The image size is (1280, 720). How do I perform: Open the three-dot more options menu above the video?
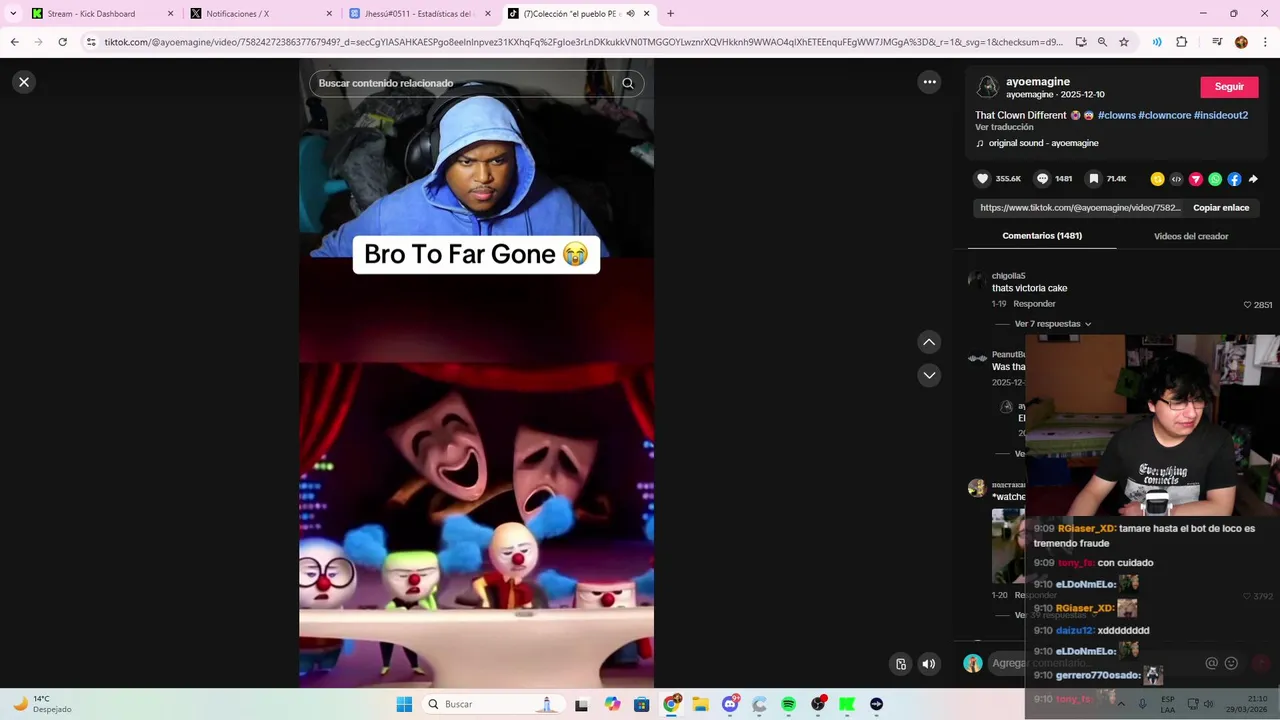click(930, 82)
